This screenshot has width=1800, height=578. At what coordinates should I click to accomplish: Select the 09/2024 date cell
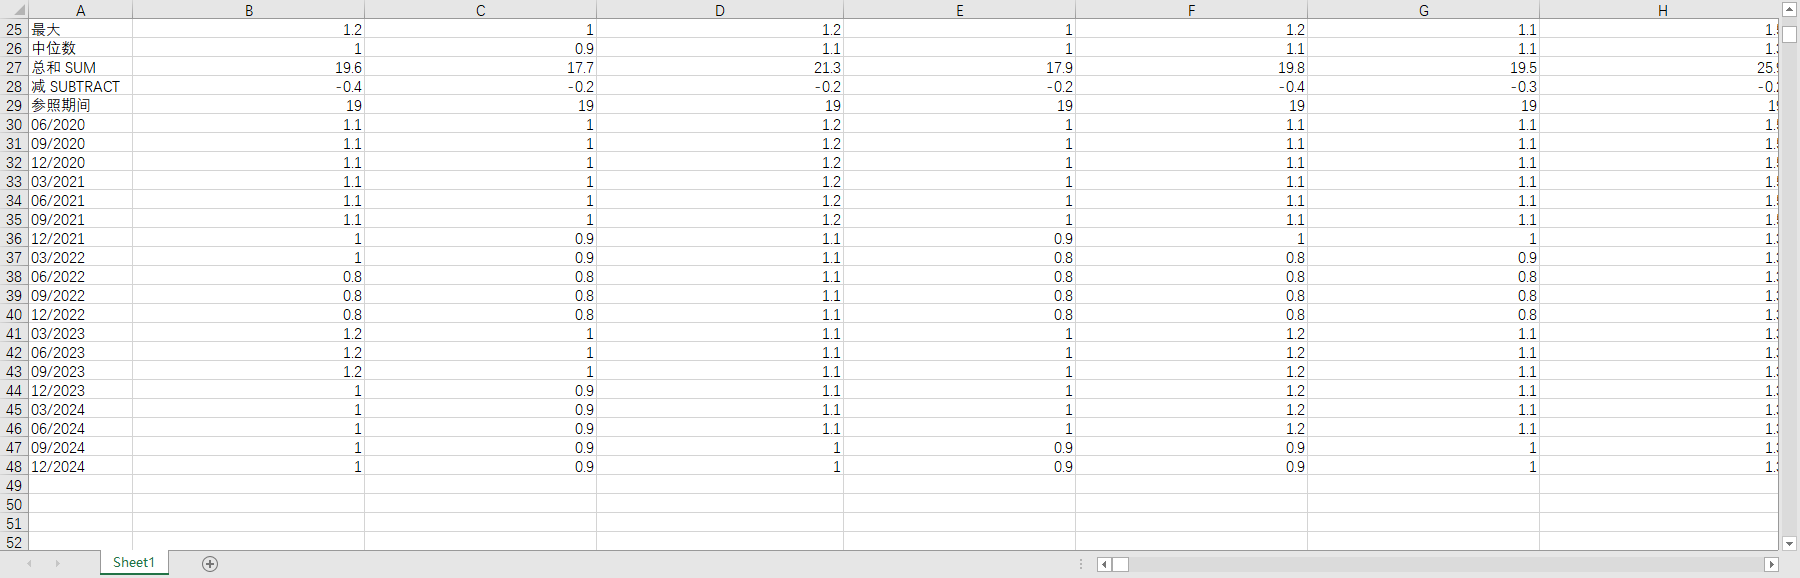click(x=81, y=448)
